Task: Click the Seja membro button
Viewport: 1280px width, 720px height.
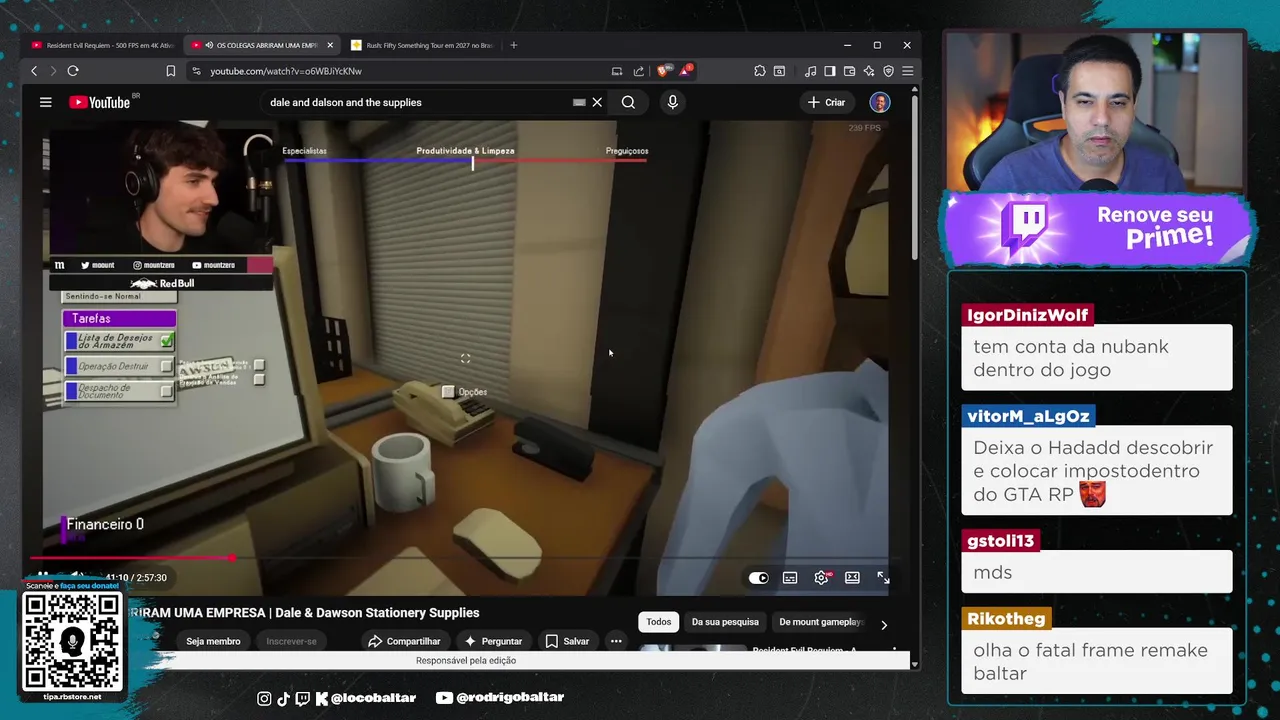Action: [x=213, y=641]
